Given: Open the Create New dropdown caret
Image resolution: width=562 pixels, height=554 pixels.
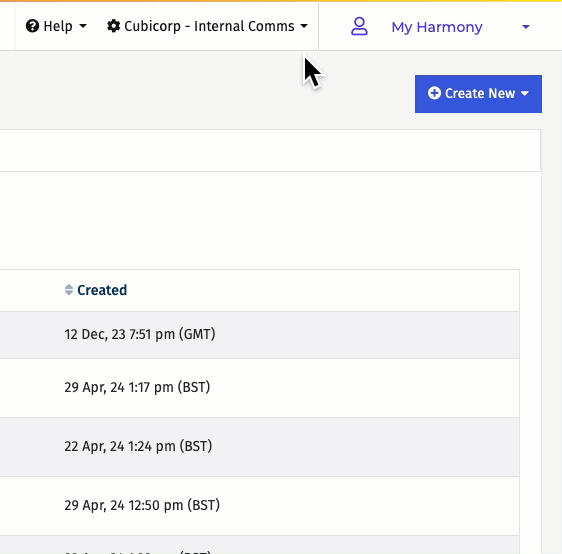Looking at the screenshot, I should (525, 94).
